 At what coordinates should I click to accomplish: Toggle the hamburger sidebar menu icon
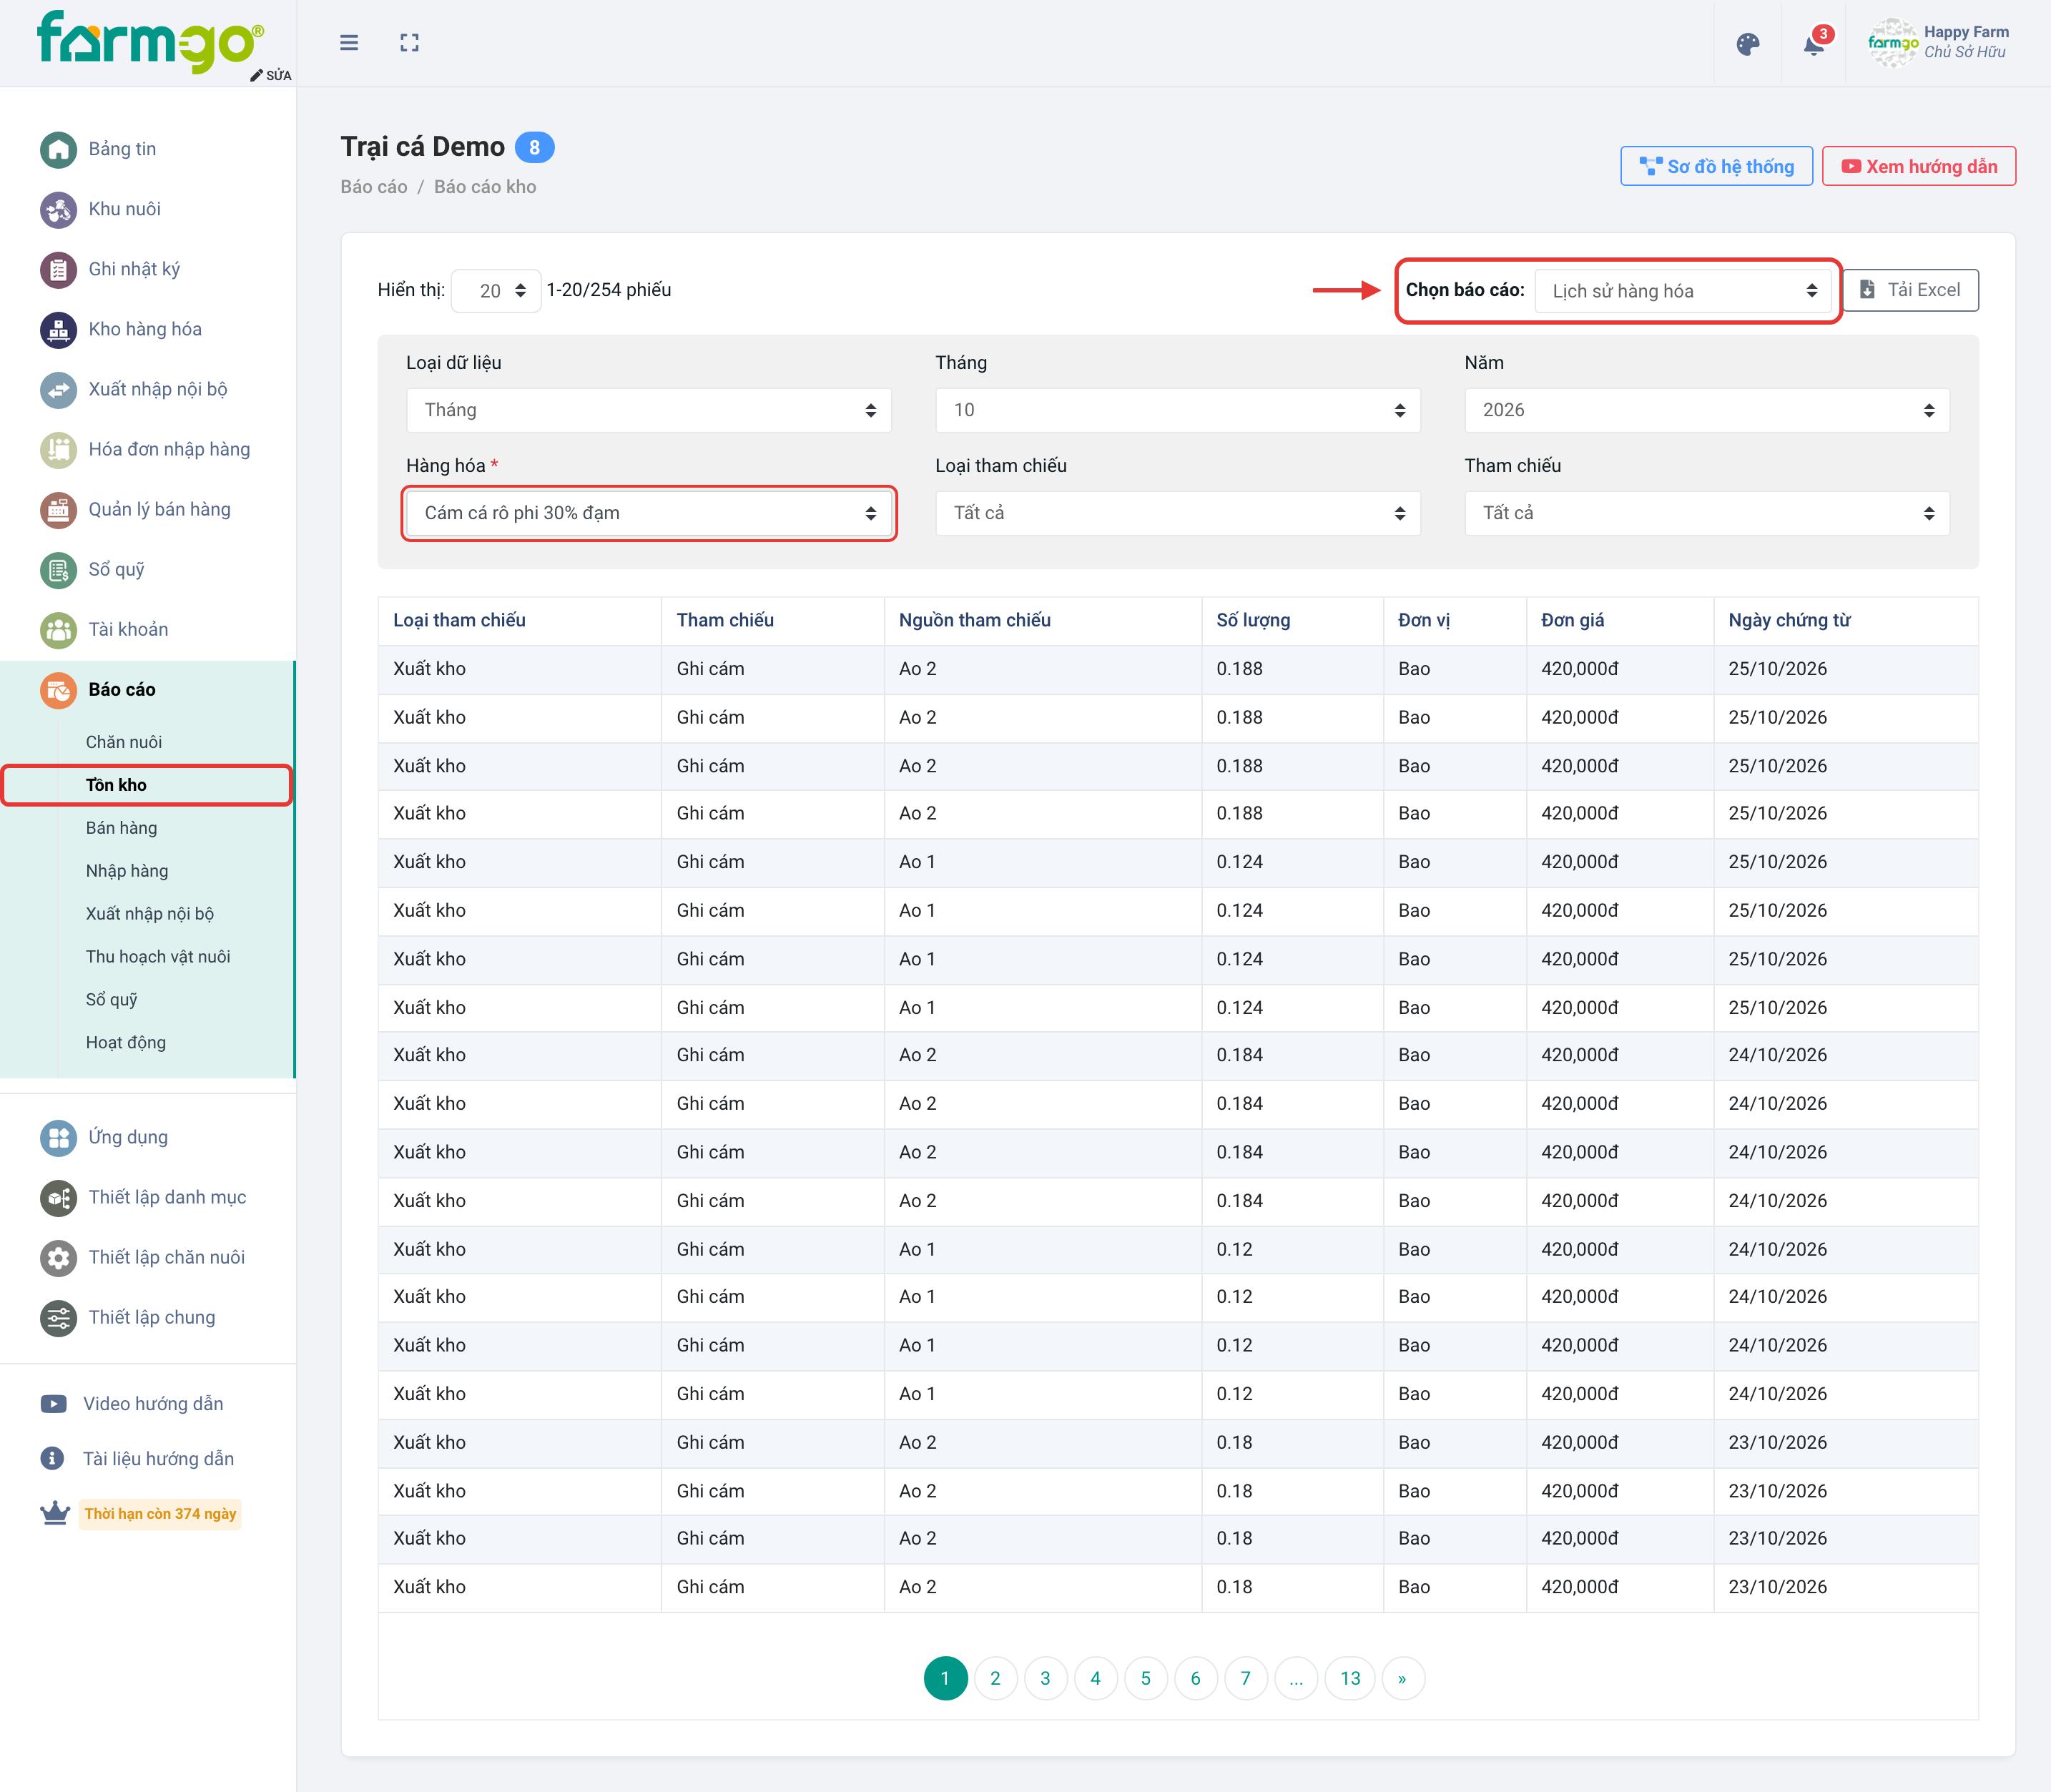tap(348, 43)
